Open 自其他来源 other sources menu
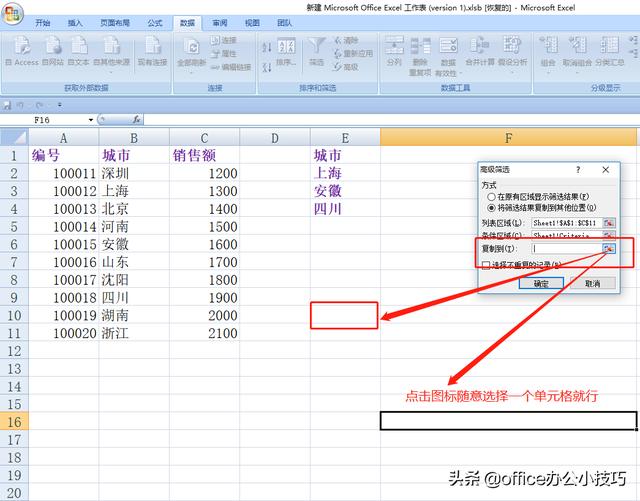This screenshot has height=501, width=640. coord(111,53)
